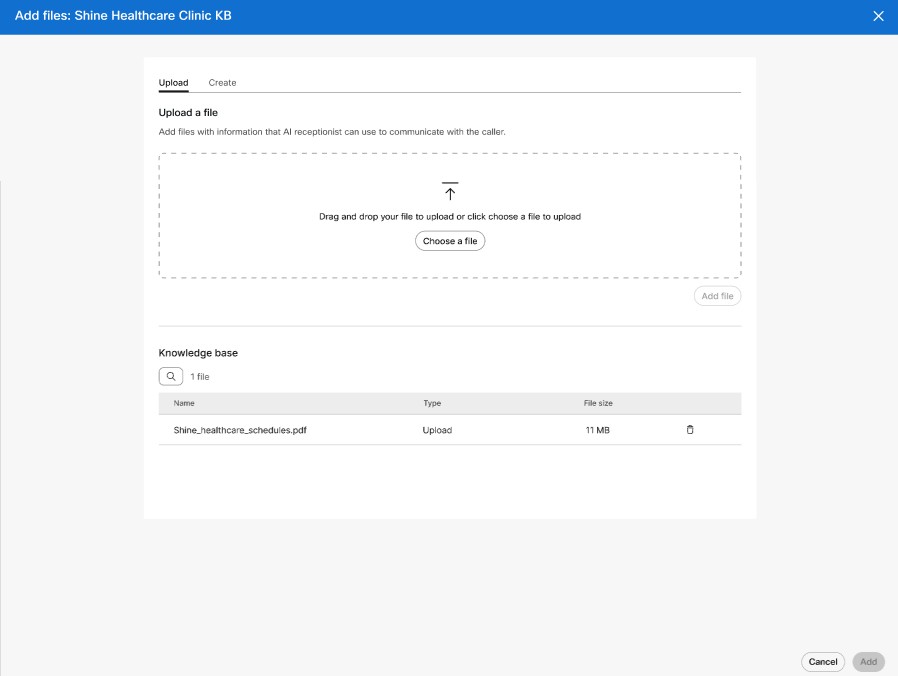This screenshot has width=898, height=676.
Task: Select the Shine_healthcare_schedules.pdf file name
Action: coord(240,430)
